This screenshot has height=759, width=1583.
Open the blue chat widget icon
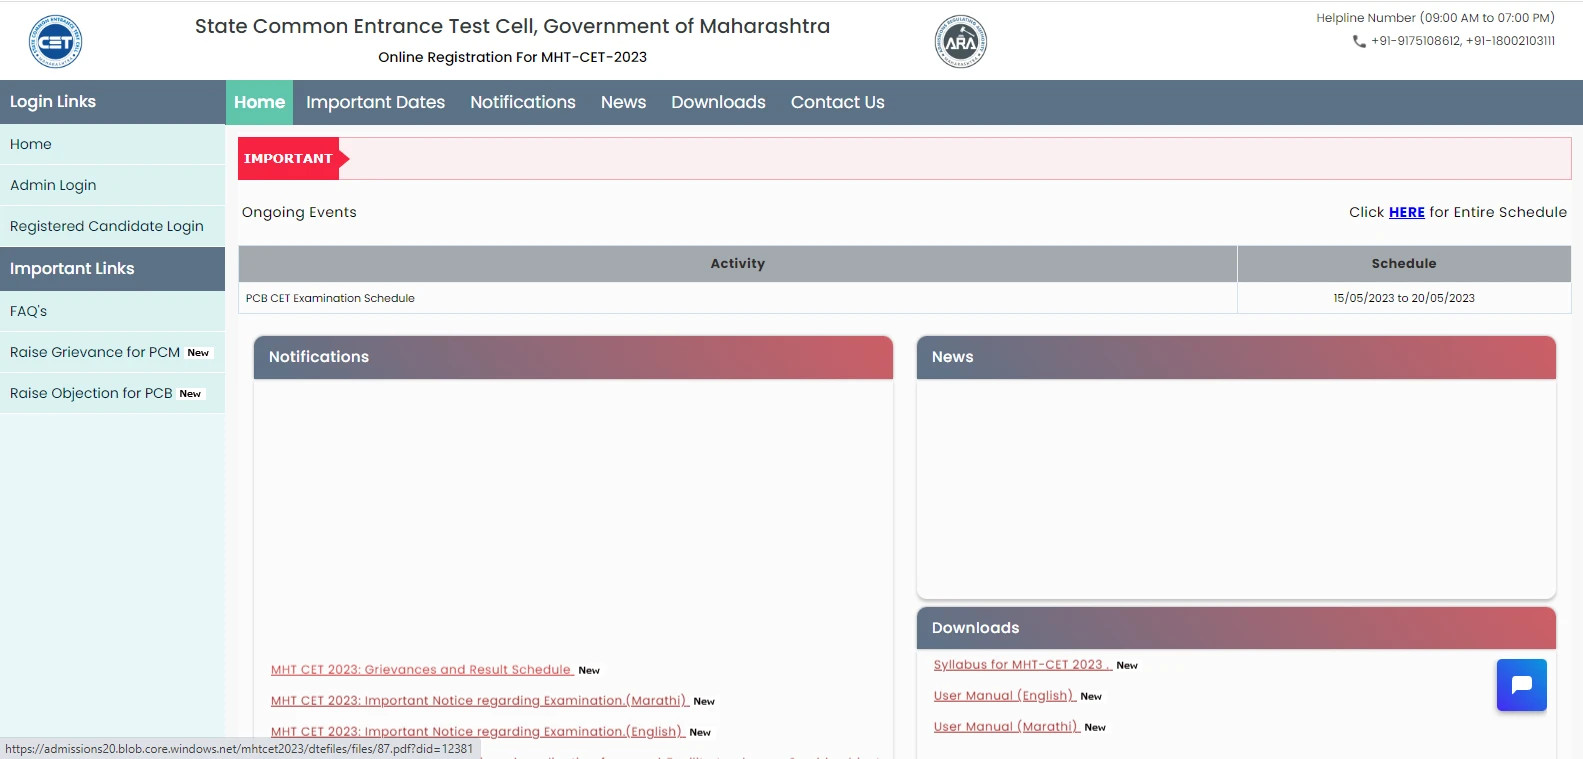(x=1521, y=685)
